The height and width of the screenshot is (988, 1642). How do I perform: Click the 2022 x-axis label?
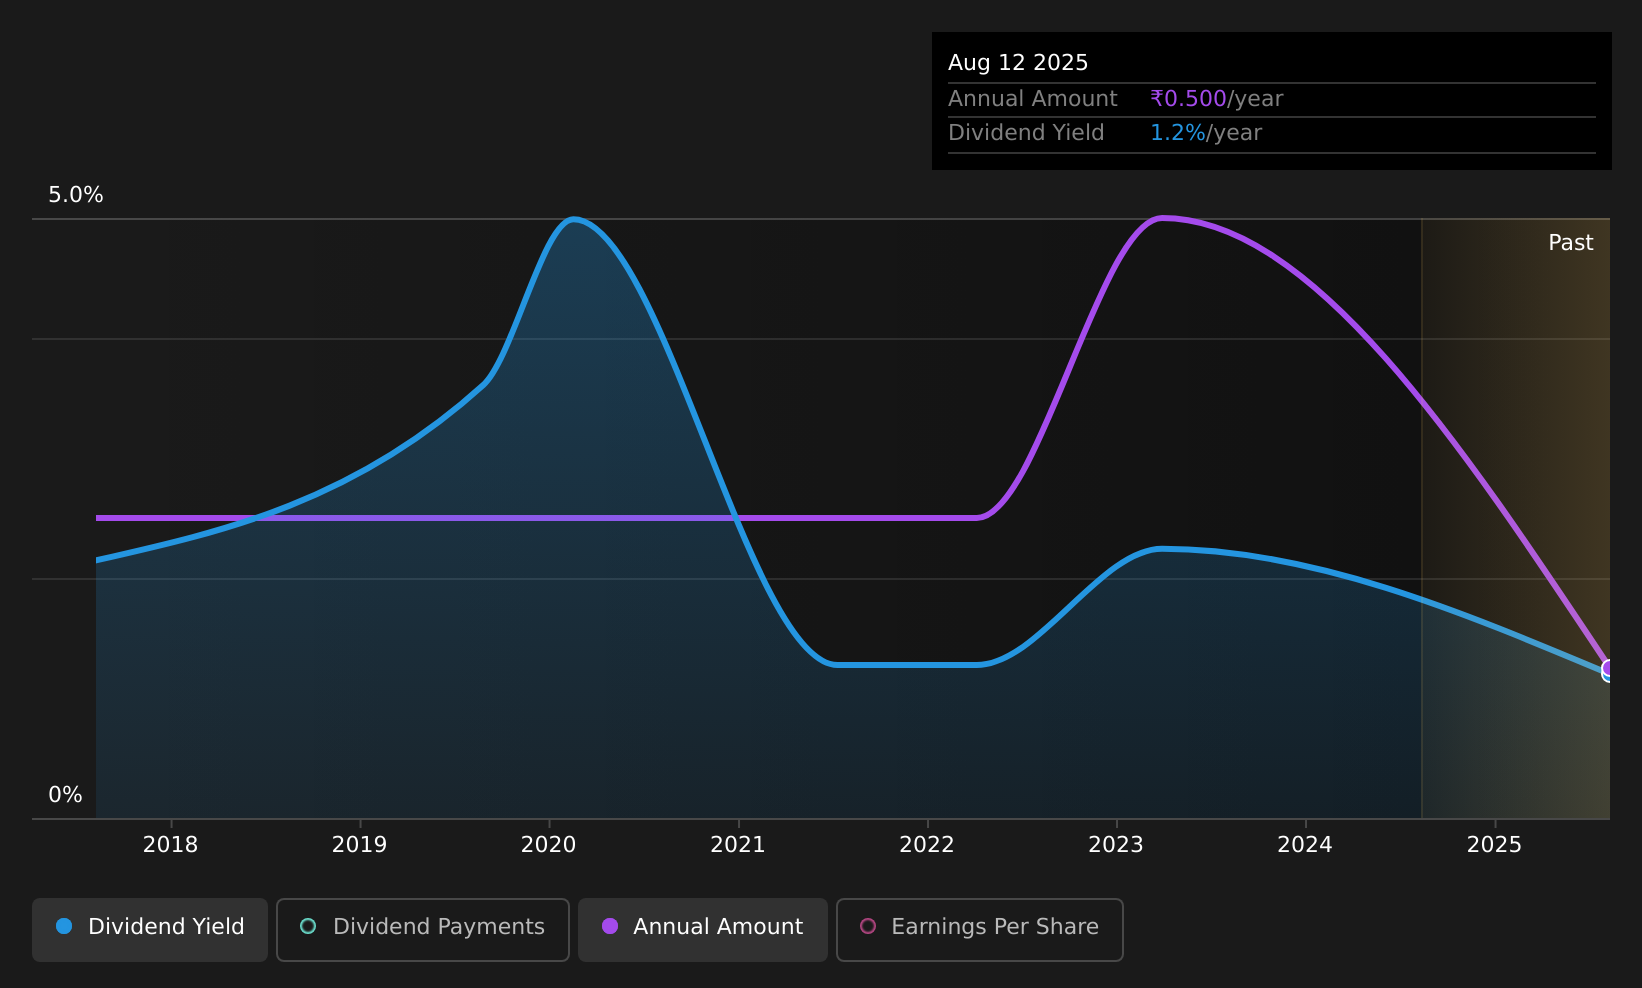(x=927, y=845)
